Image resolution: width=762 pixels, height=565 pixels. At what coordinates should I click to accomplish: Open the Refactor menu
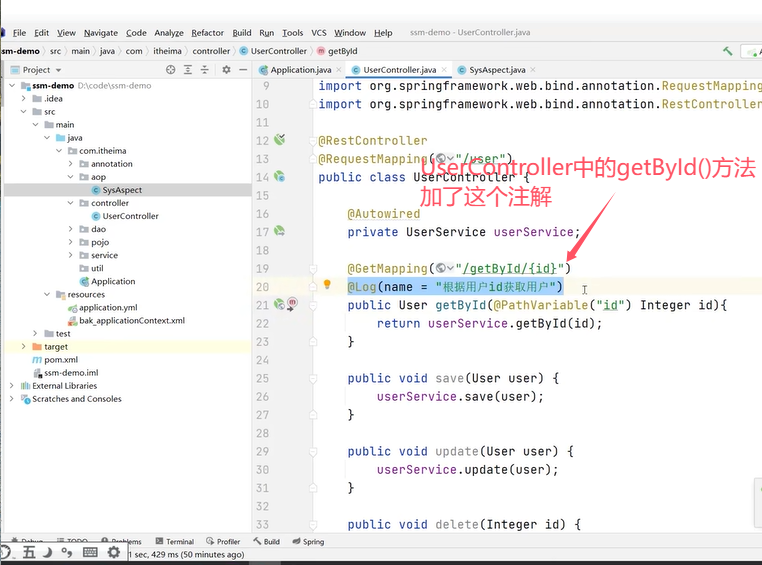[208, 33]
